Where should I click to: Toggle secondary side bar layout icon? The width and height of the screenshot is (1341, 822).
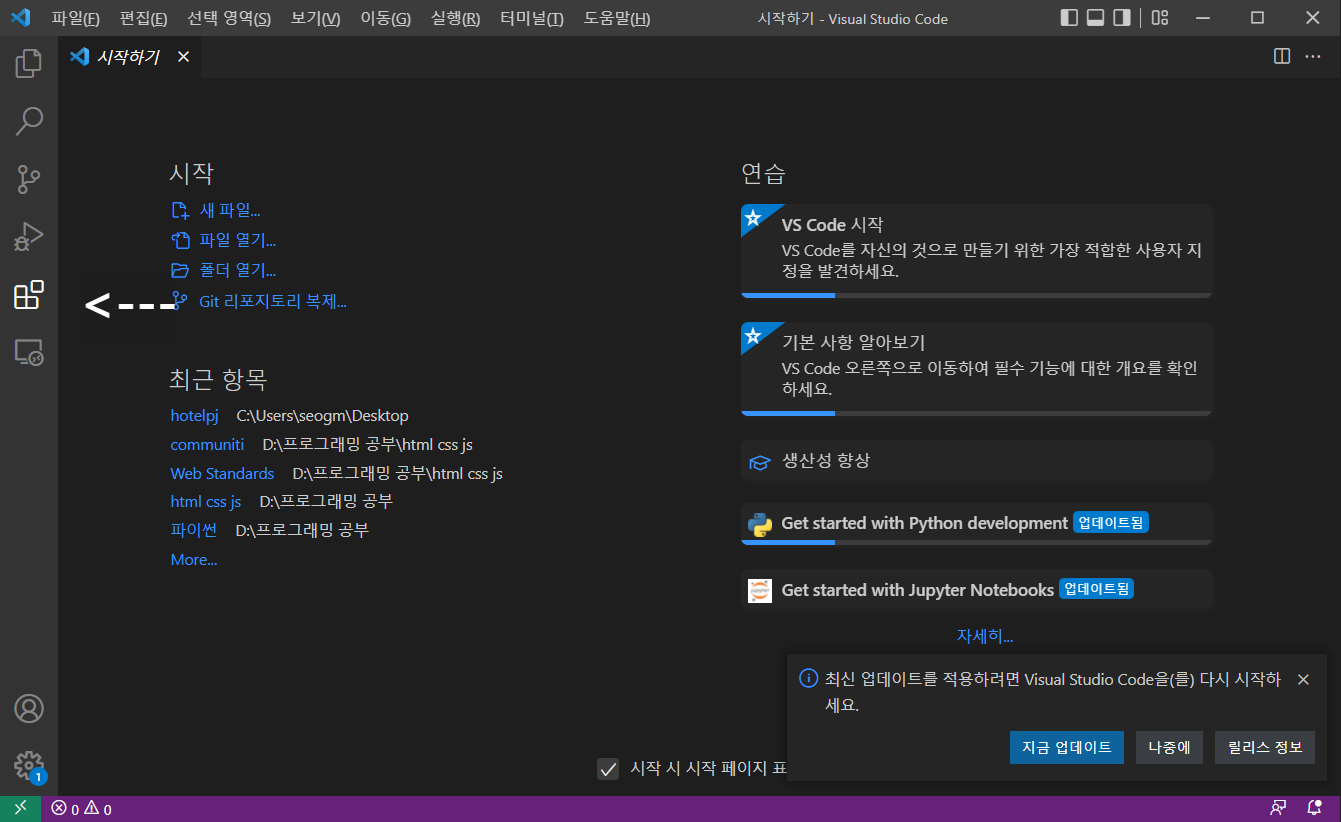tap(1122, 18)
